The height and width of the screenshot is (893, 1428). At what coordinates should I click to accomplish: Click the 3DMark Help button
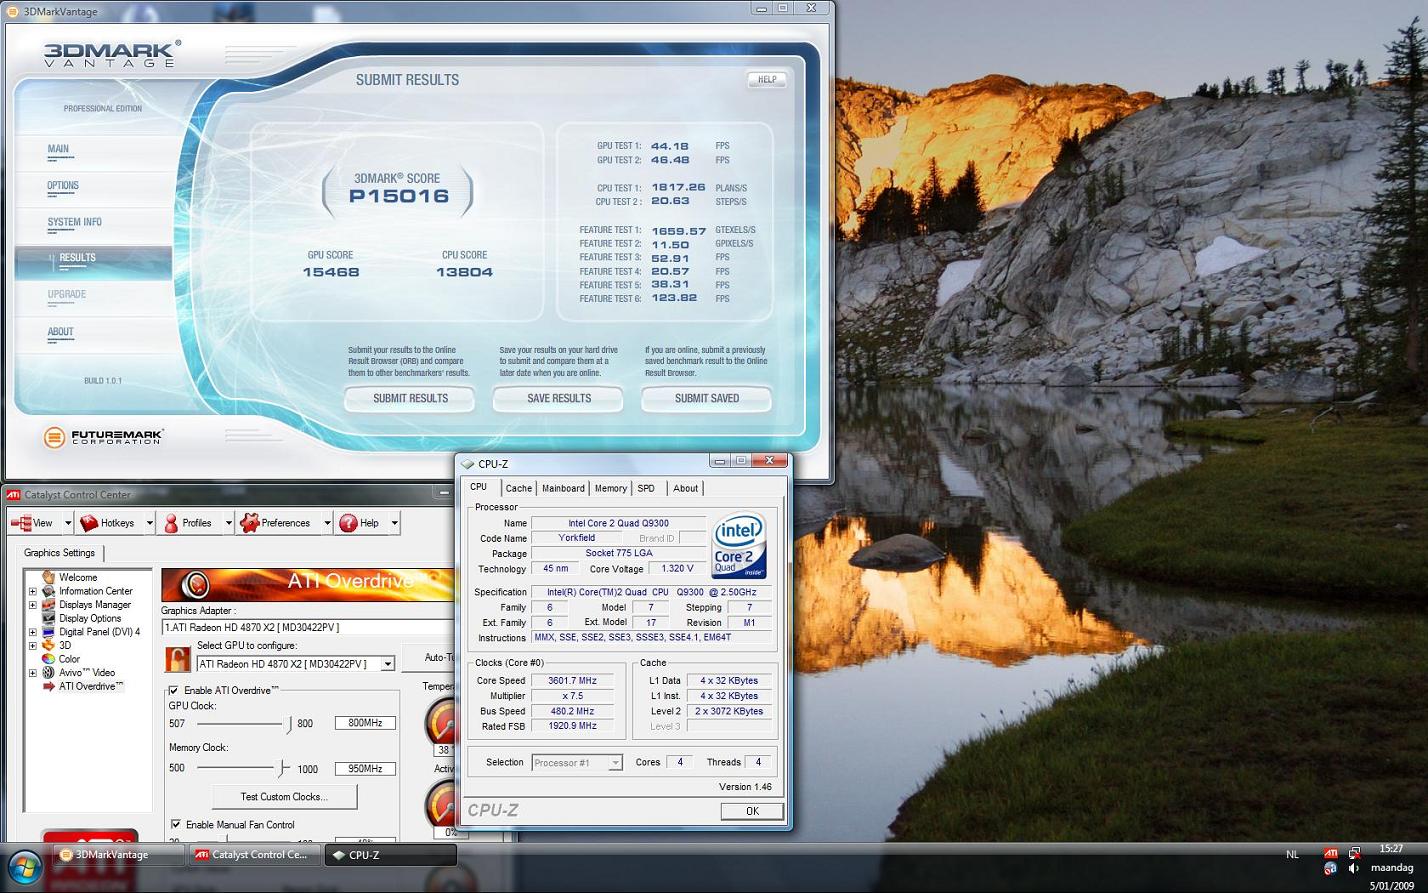[x=766, y=79]
